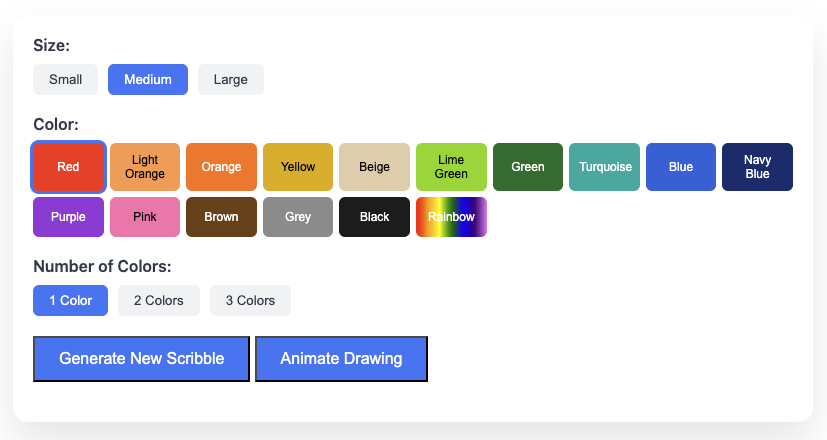Viewport: 827px width, 440px height.
Task: Pick the Purple color swatch
Action: [x=68, y=217]
